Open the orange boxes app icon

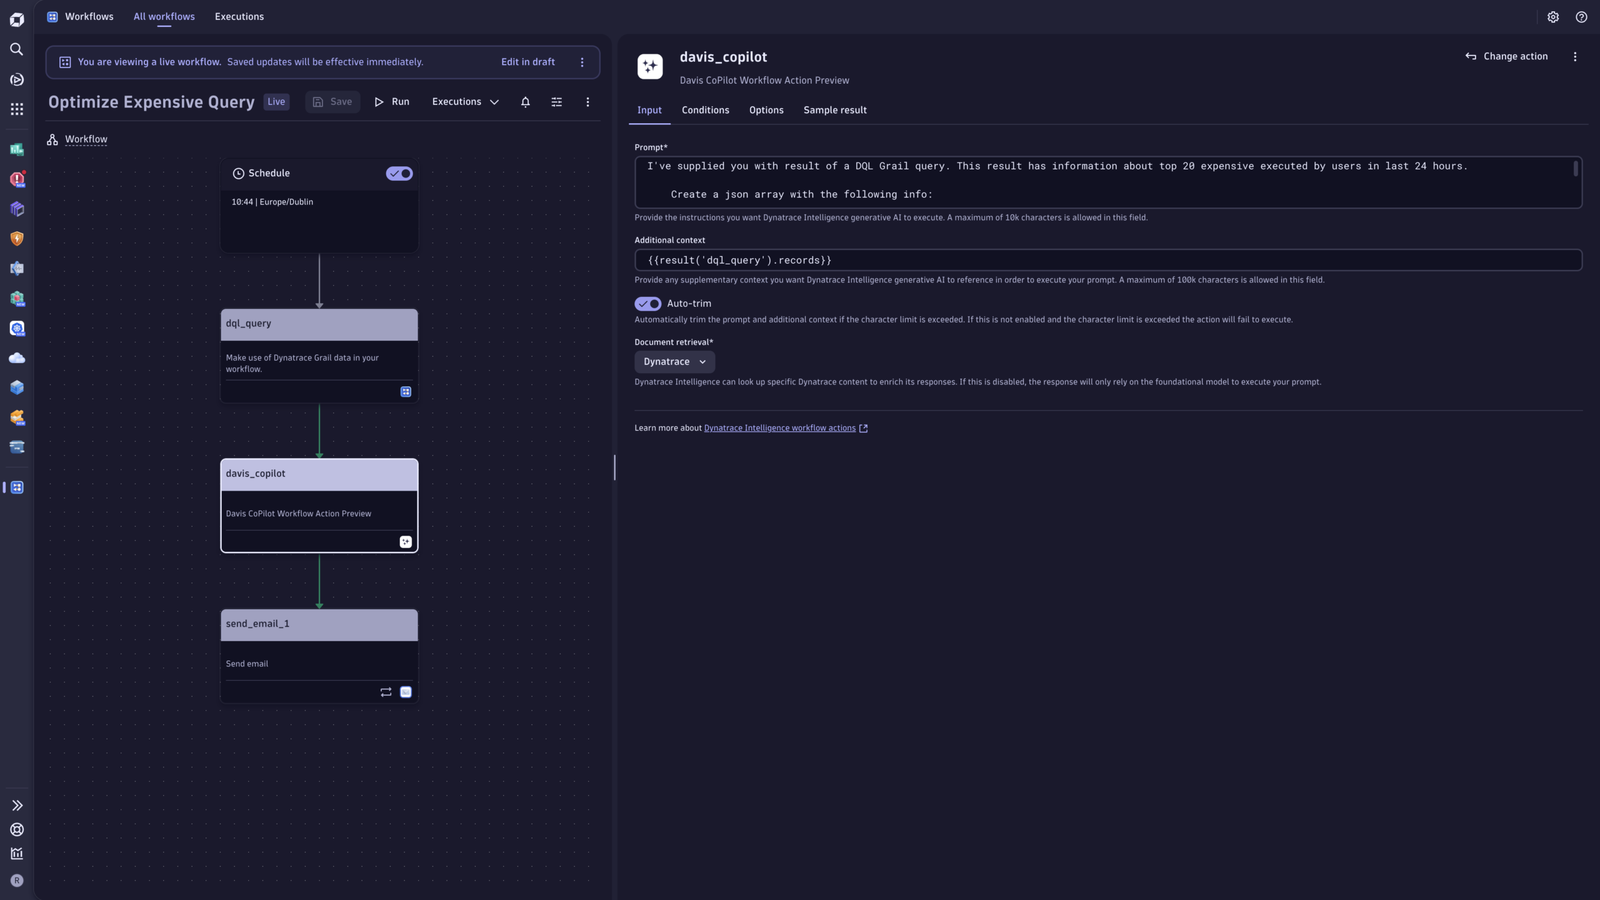pyautogui.click(x=17, y=418)
